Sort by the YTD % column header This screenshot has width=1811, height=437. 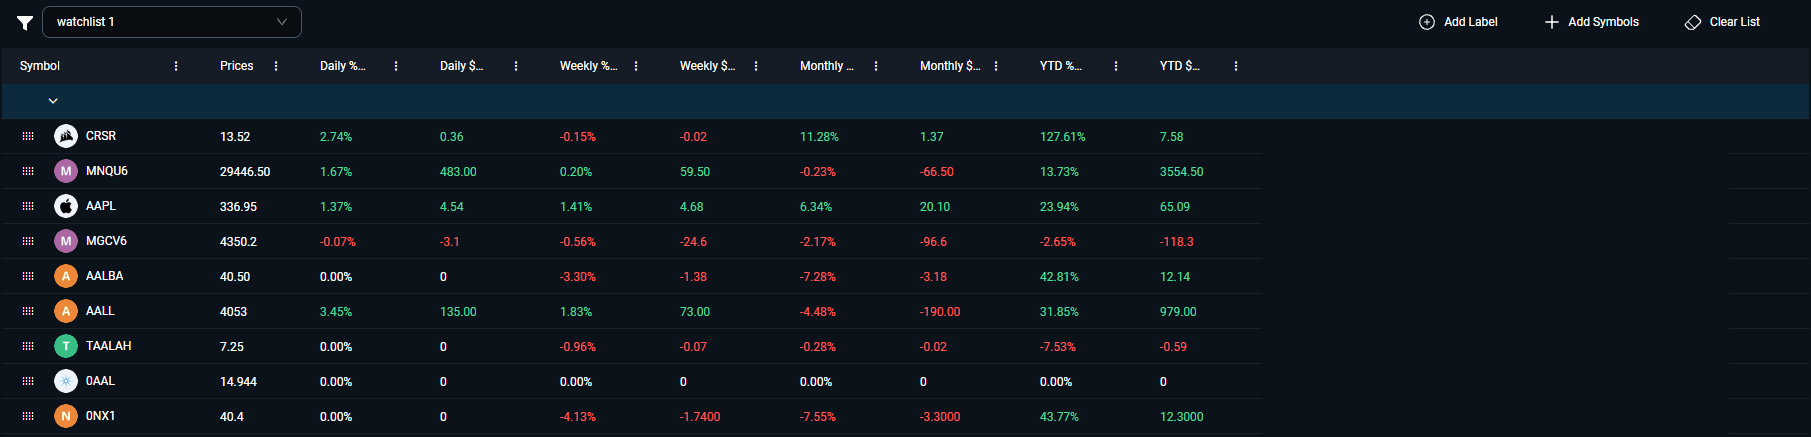(x=1061, y=66)
